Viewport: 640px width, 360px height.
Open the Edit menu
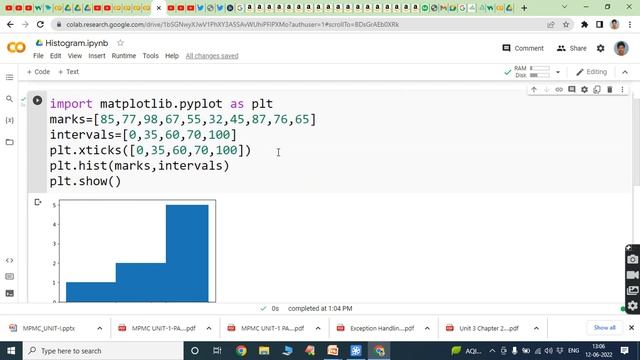tap(56, 56)
